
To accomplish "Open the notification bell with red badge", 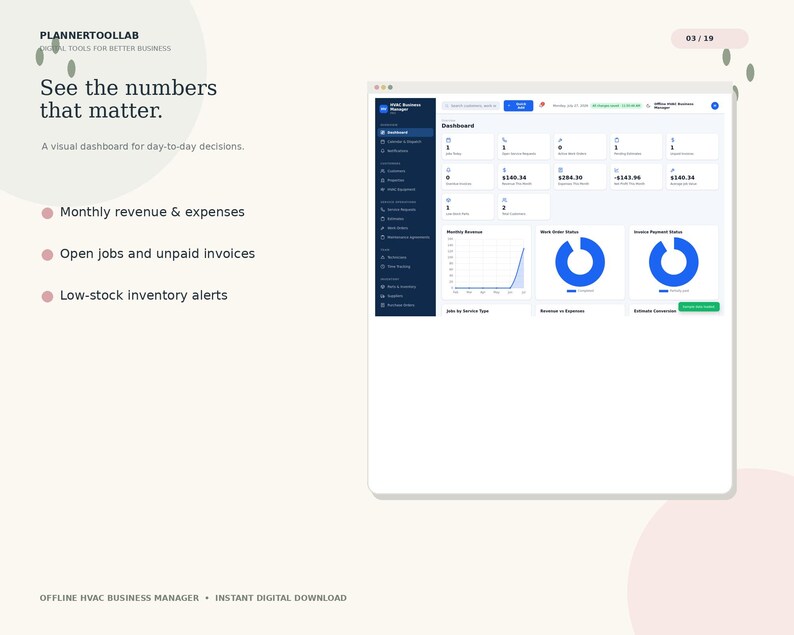I will pyautogui.click(x=541, y=105).
